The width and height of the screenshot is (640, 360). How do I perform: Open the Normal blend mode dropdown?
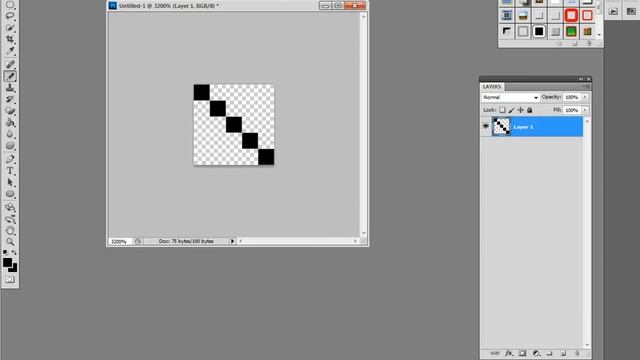pos(510,97)
